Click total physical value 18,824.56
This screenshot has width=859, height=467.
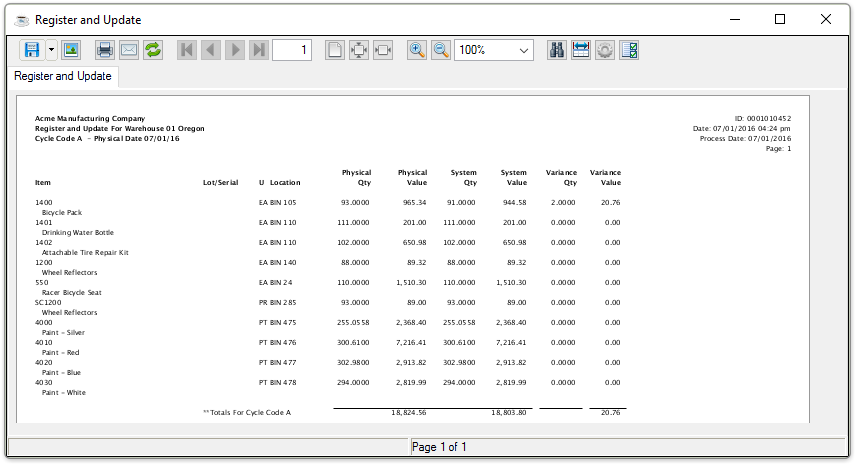[x=409, y=412]
